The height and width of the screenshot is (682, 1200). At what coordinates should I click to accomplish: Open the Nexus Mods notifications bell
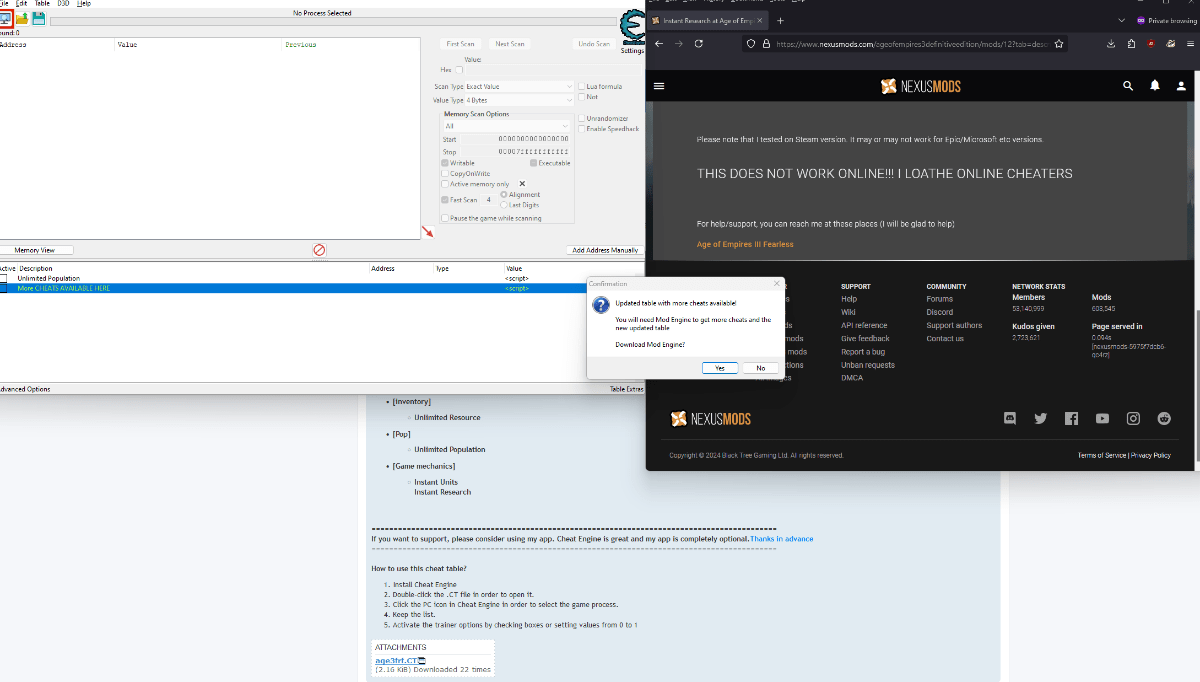tap(1155, 87)
